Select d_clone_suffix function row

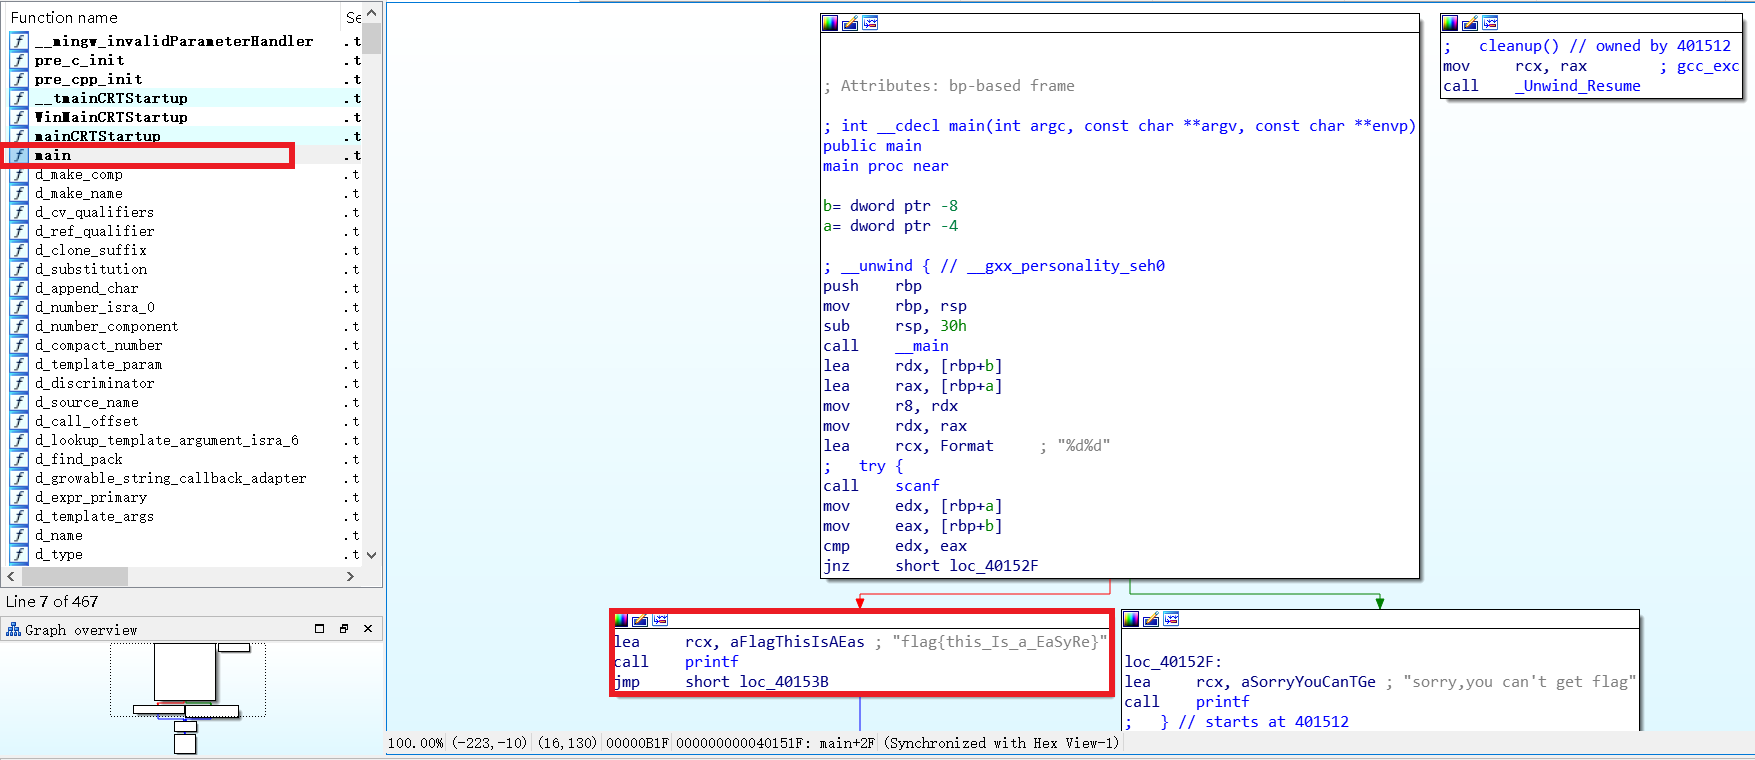pos(185,250)
